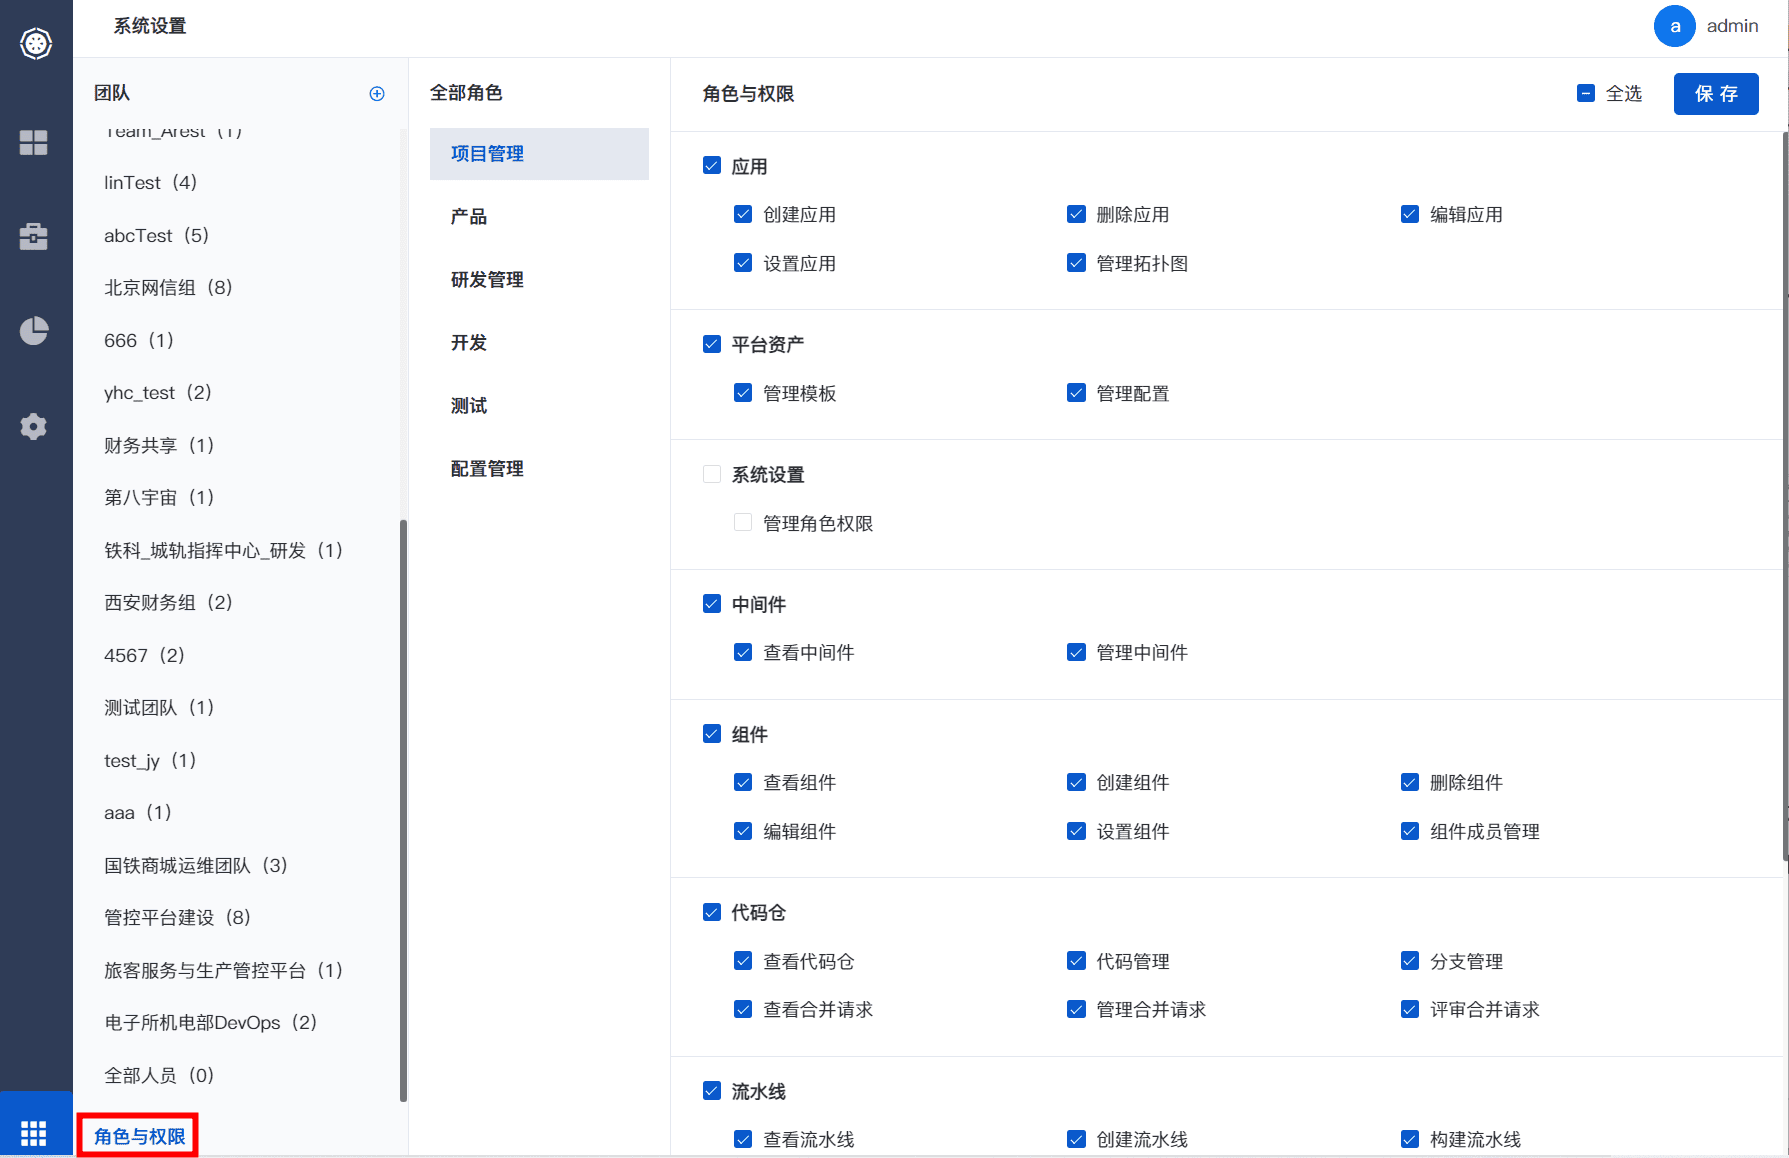Uncheck the 代码仓 group checkbox
The width and height of the screenshot is (1789, 1158).
click(712, 912)
